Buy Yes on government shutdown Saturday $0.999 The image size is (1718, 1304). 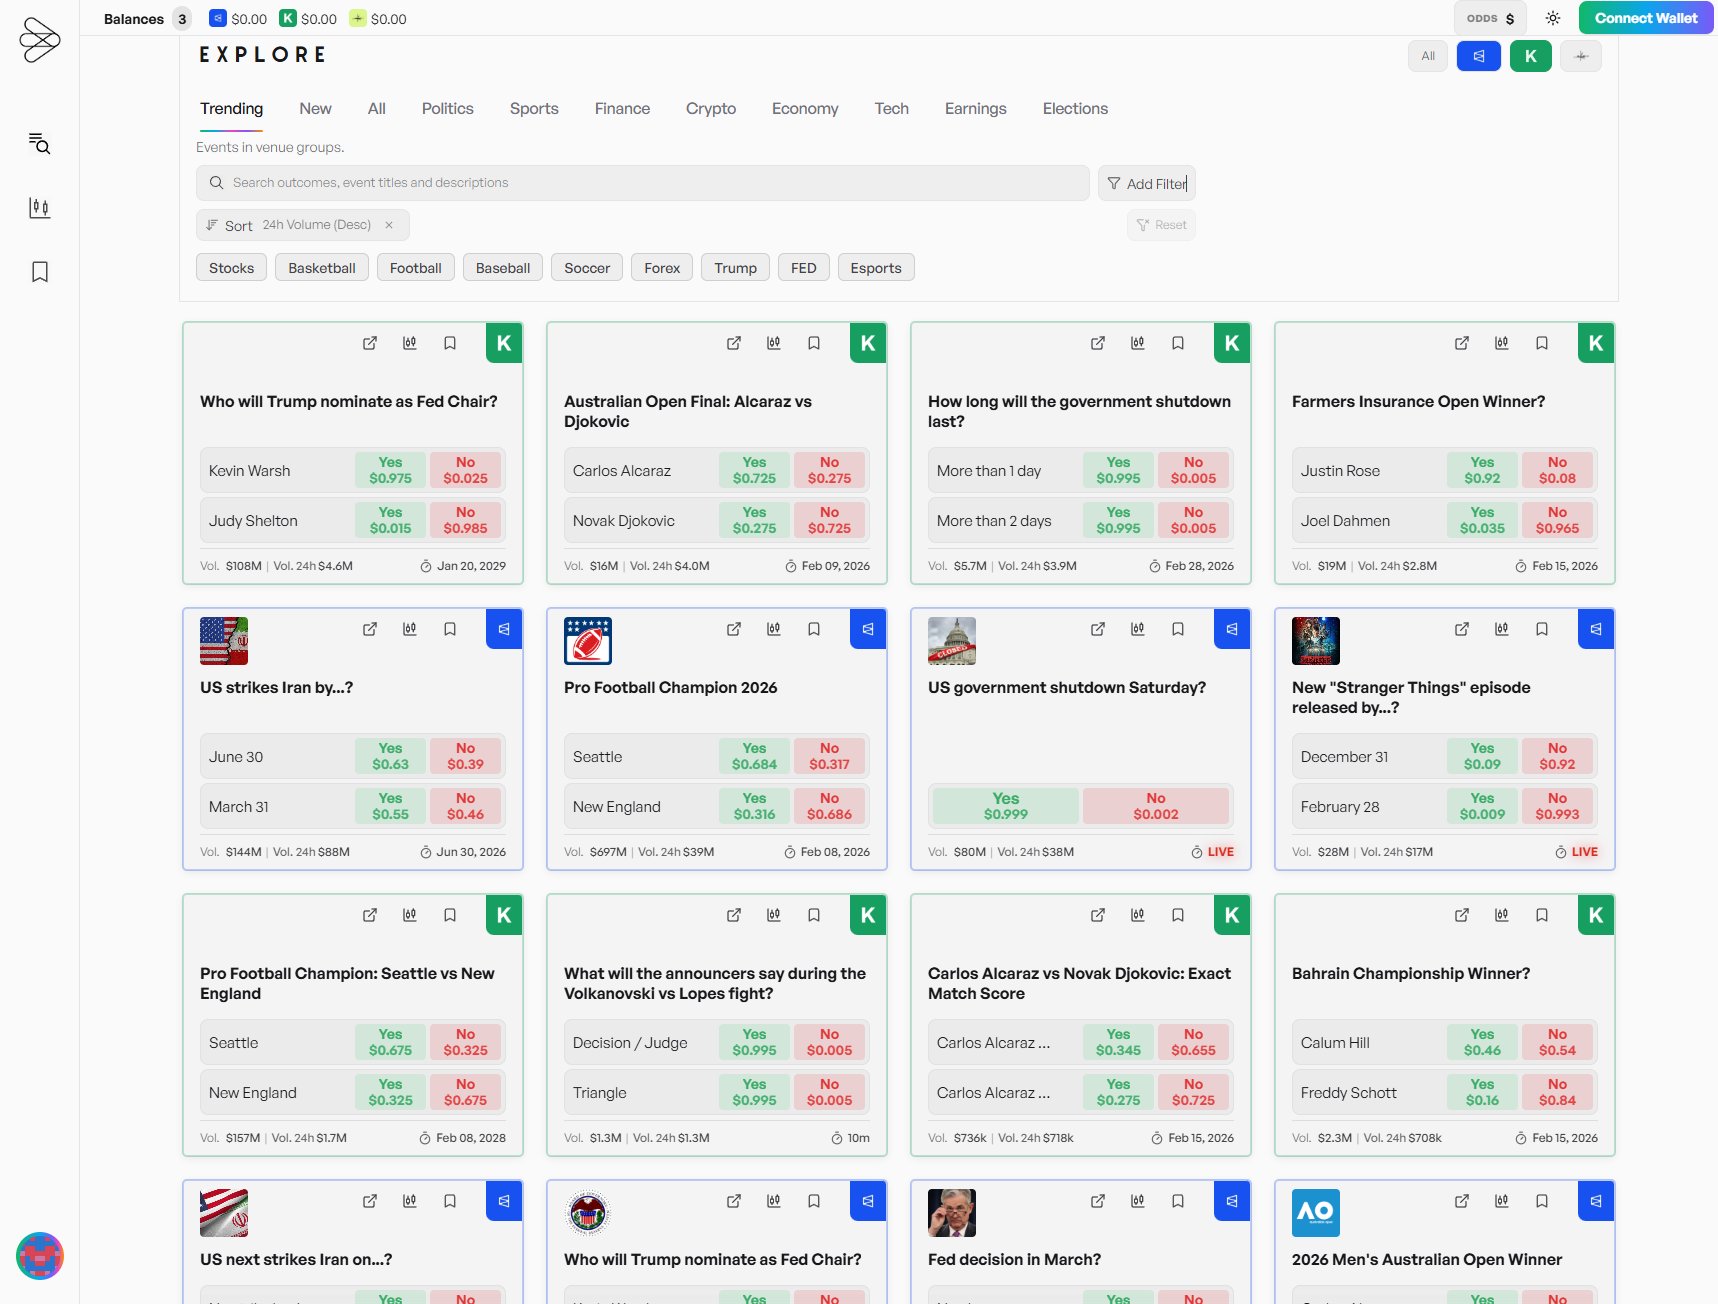coord(1005,806)
